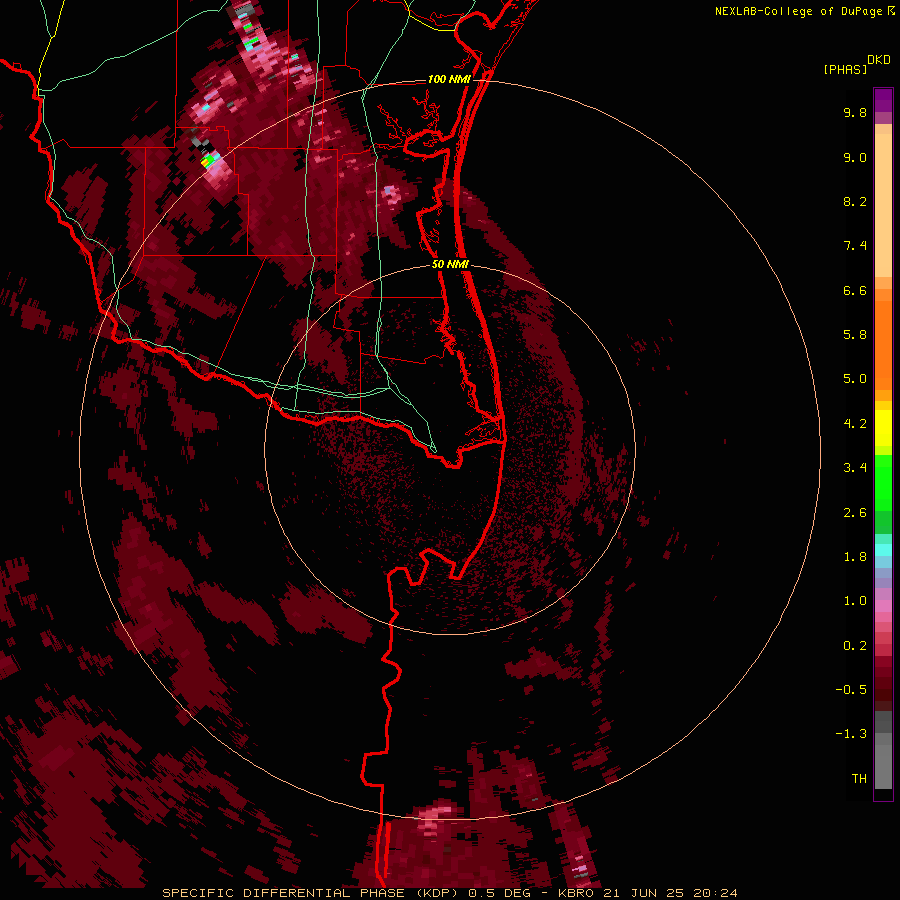The image size is (900, 900).
Task: Click the cyan band of the color bar
Action: (883, 549)
